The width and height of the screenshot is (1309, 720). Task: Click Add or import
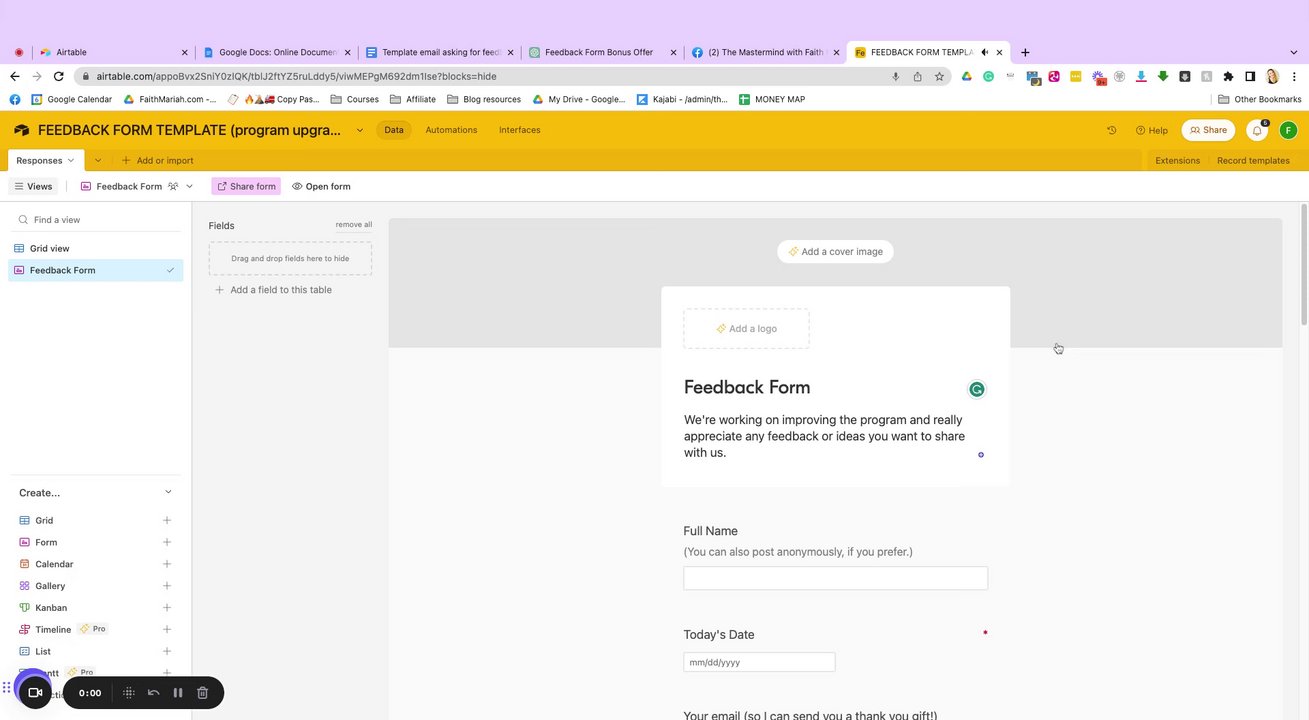(157, 160)
